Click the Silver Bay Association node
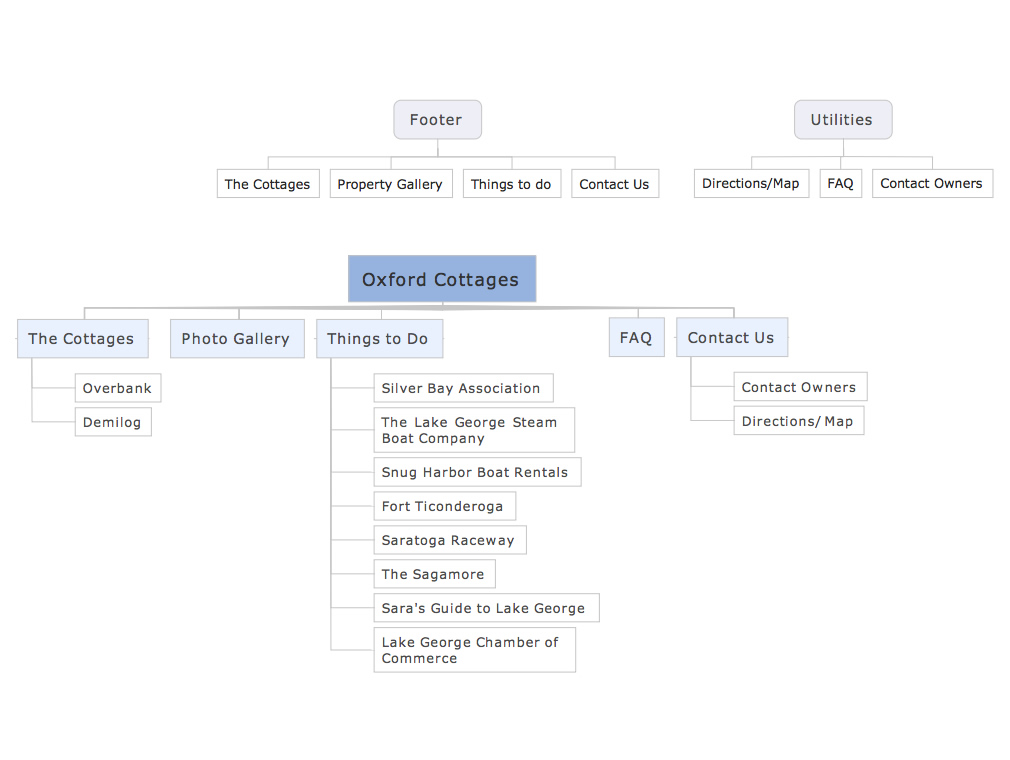Image resolution: width=1010 pixels, height=760 pixels. pos(463,388)
